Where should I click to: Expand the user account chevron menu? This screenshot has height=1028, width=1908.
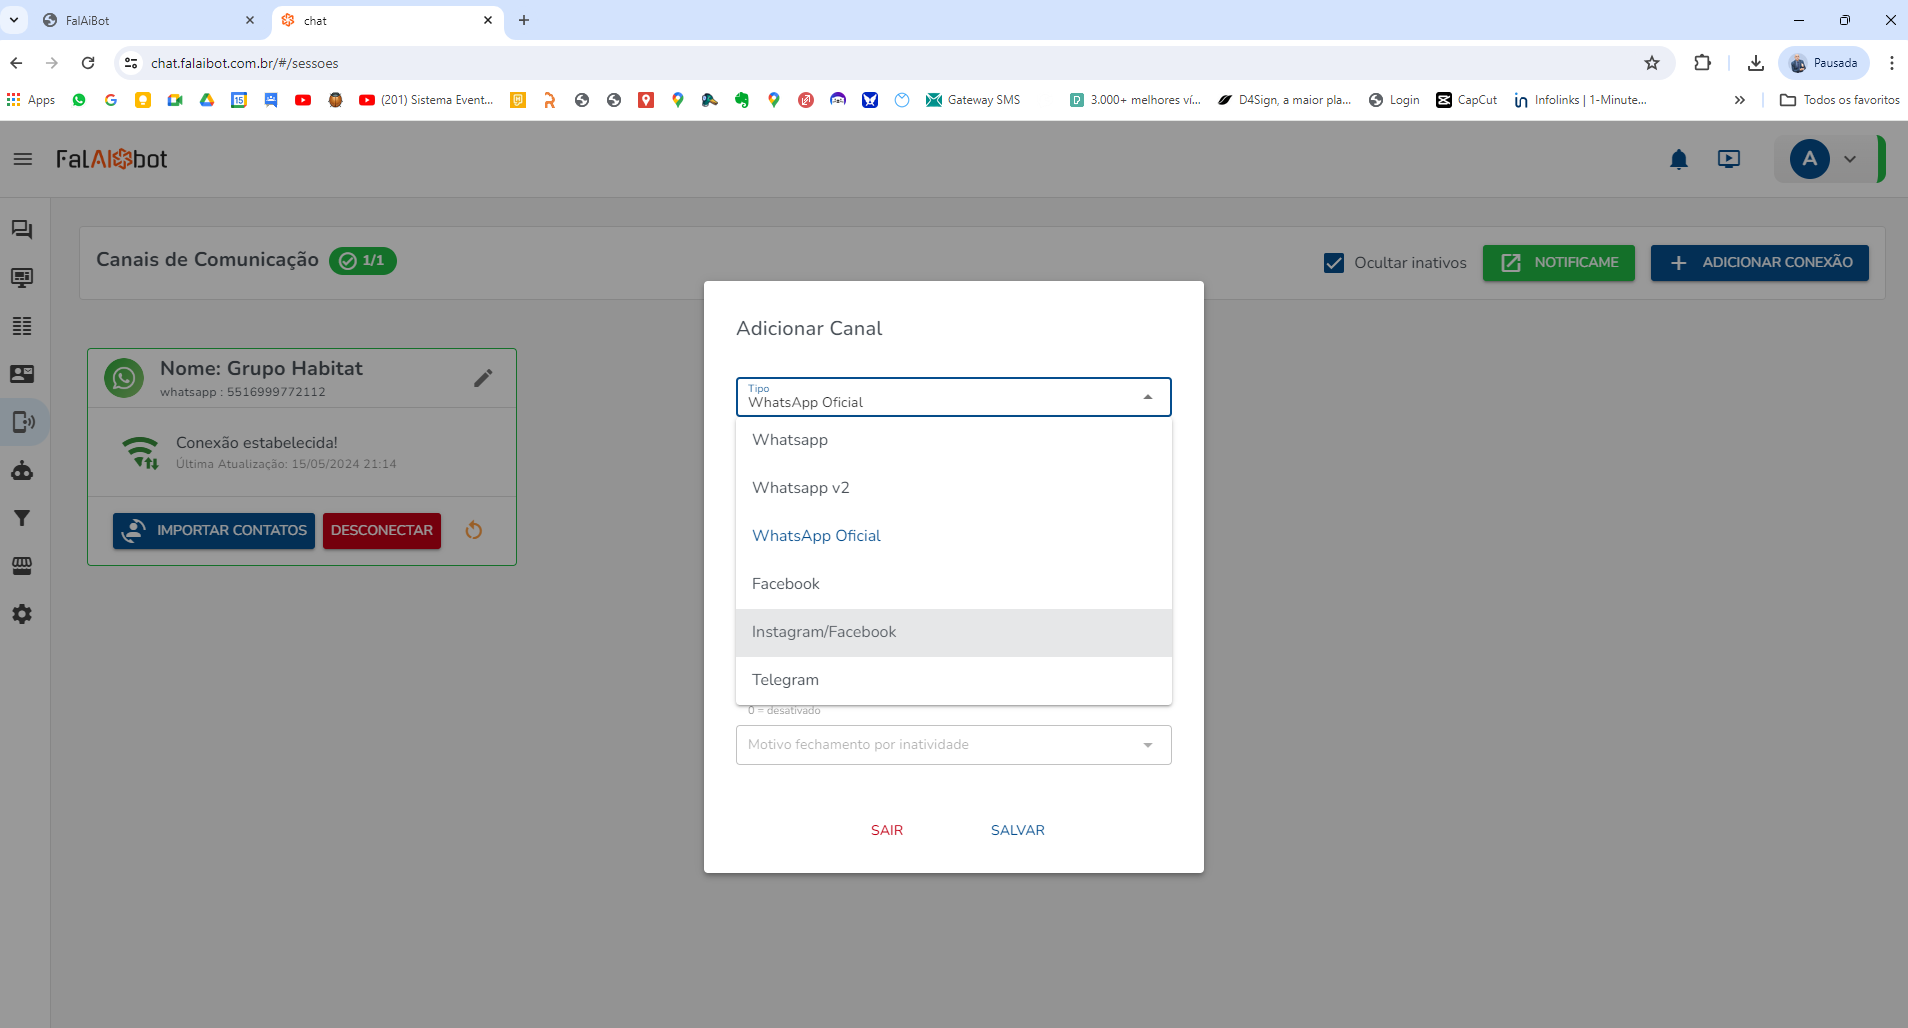tap(1850, 159)
